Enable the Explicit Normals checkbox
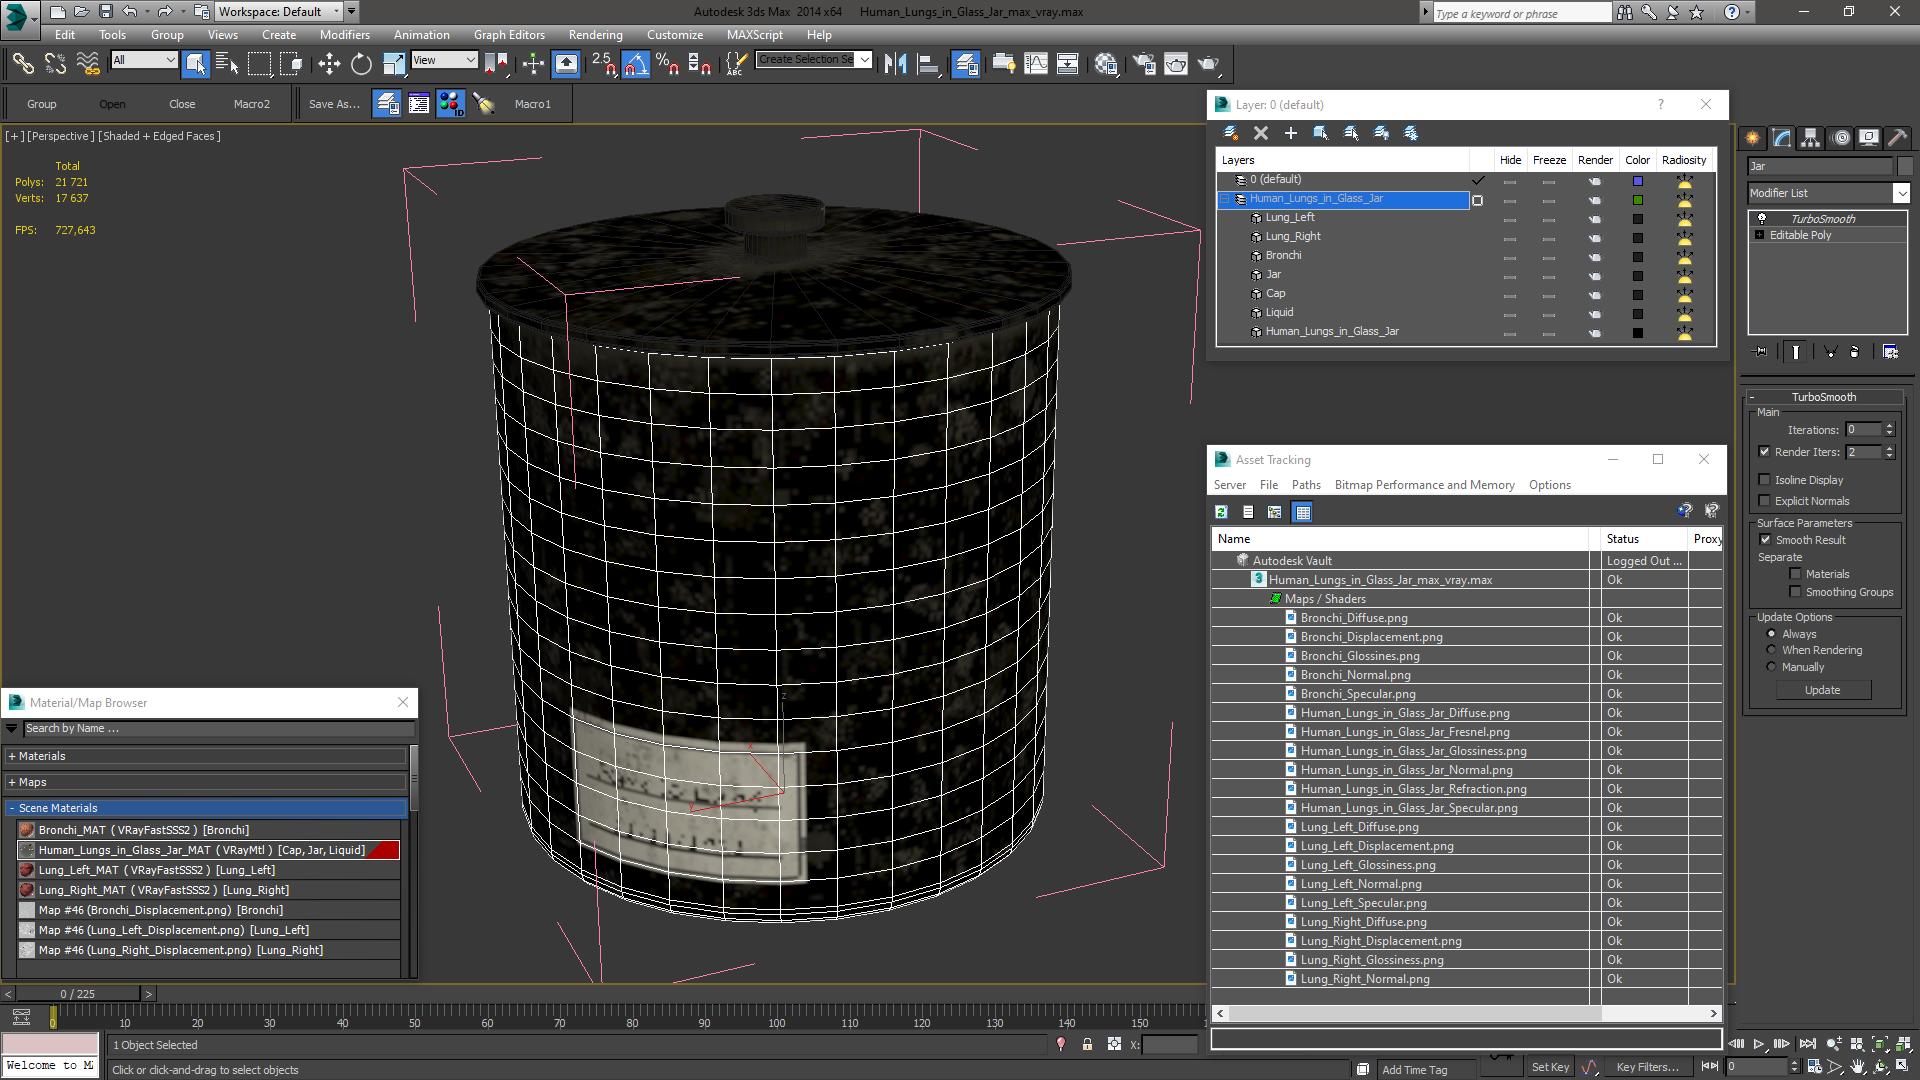This screenshot has width=1920, height=1080. (x=1765, y=501)
